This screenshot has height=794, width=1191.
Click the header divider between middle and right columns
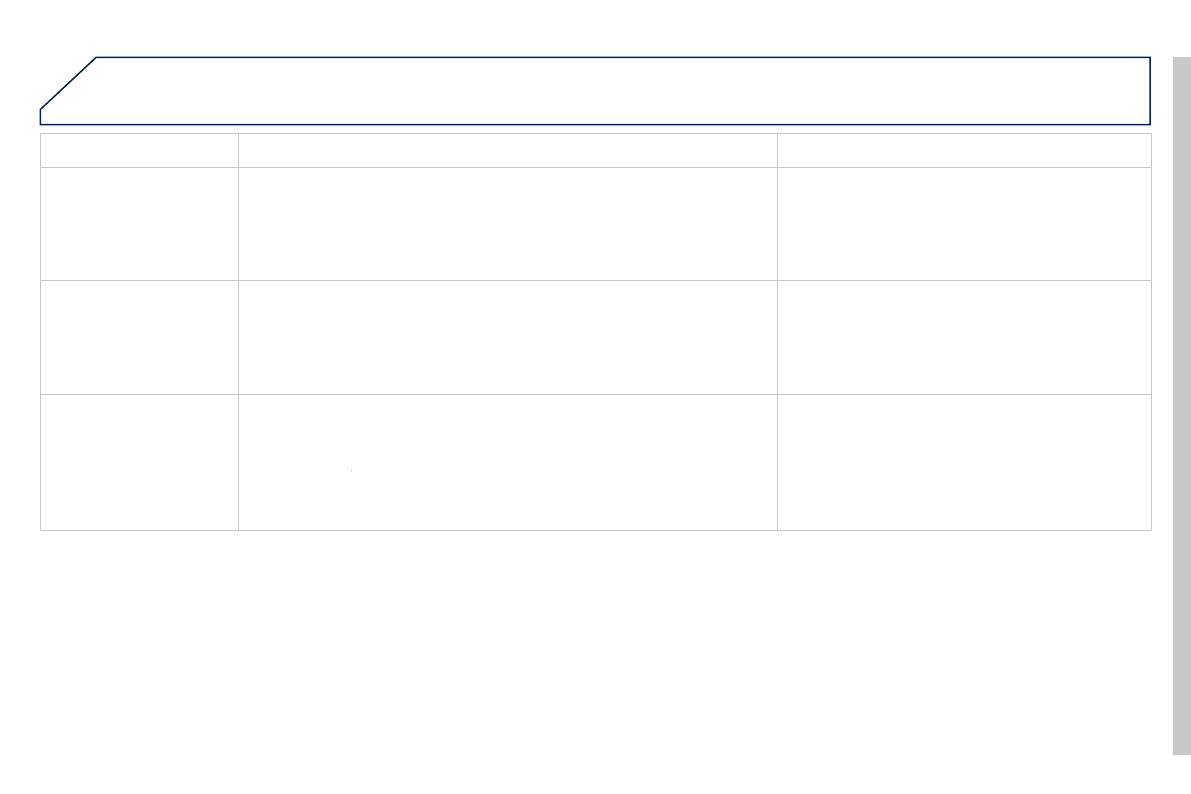point(777,150)
